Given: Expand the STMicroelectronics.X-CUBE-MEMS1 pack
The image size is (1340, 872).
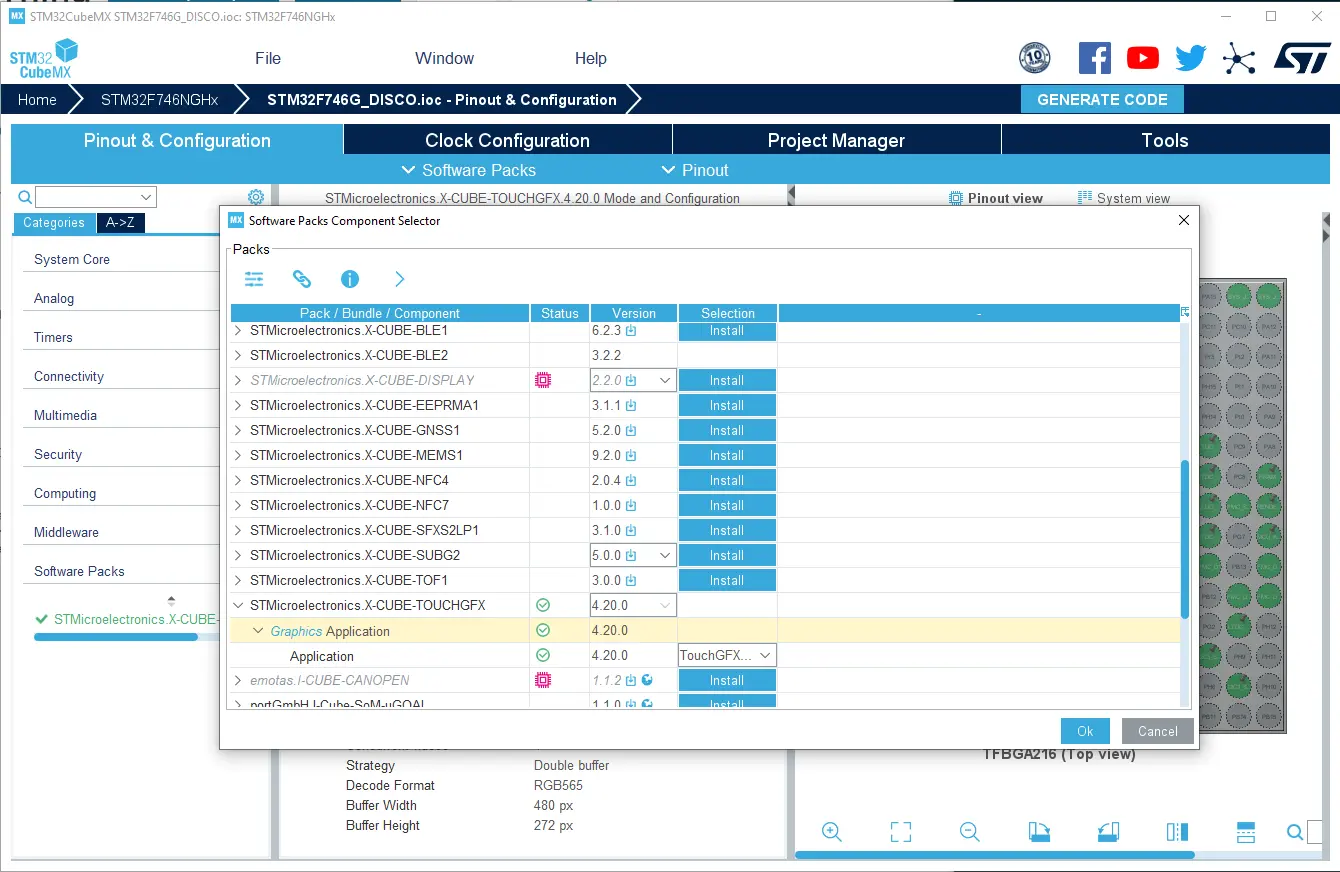Looking at the screenshot, I should point(238,455).
